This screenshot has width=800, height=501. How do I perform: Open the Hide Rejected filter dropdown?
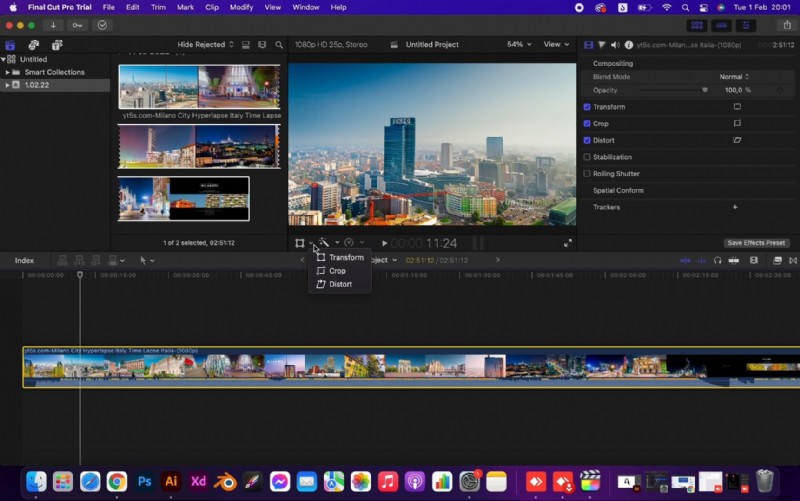tap(206, 45)
